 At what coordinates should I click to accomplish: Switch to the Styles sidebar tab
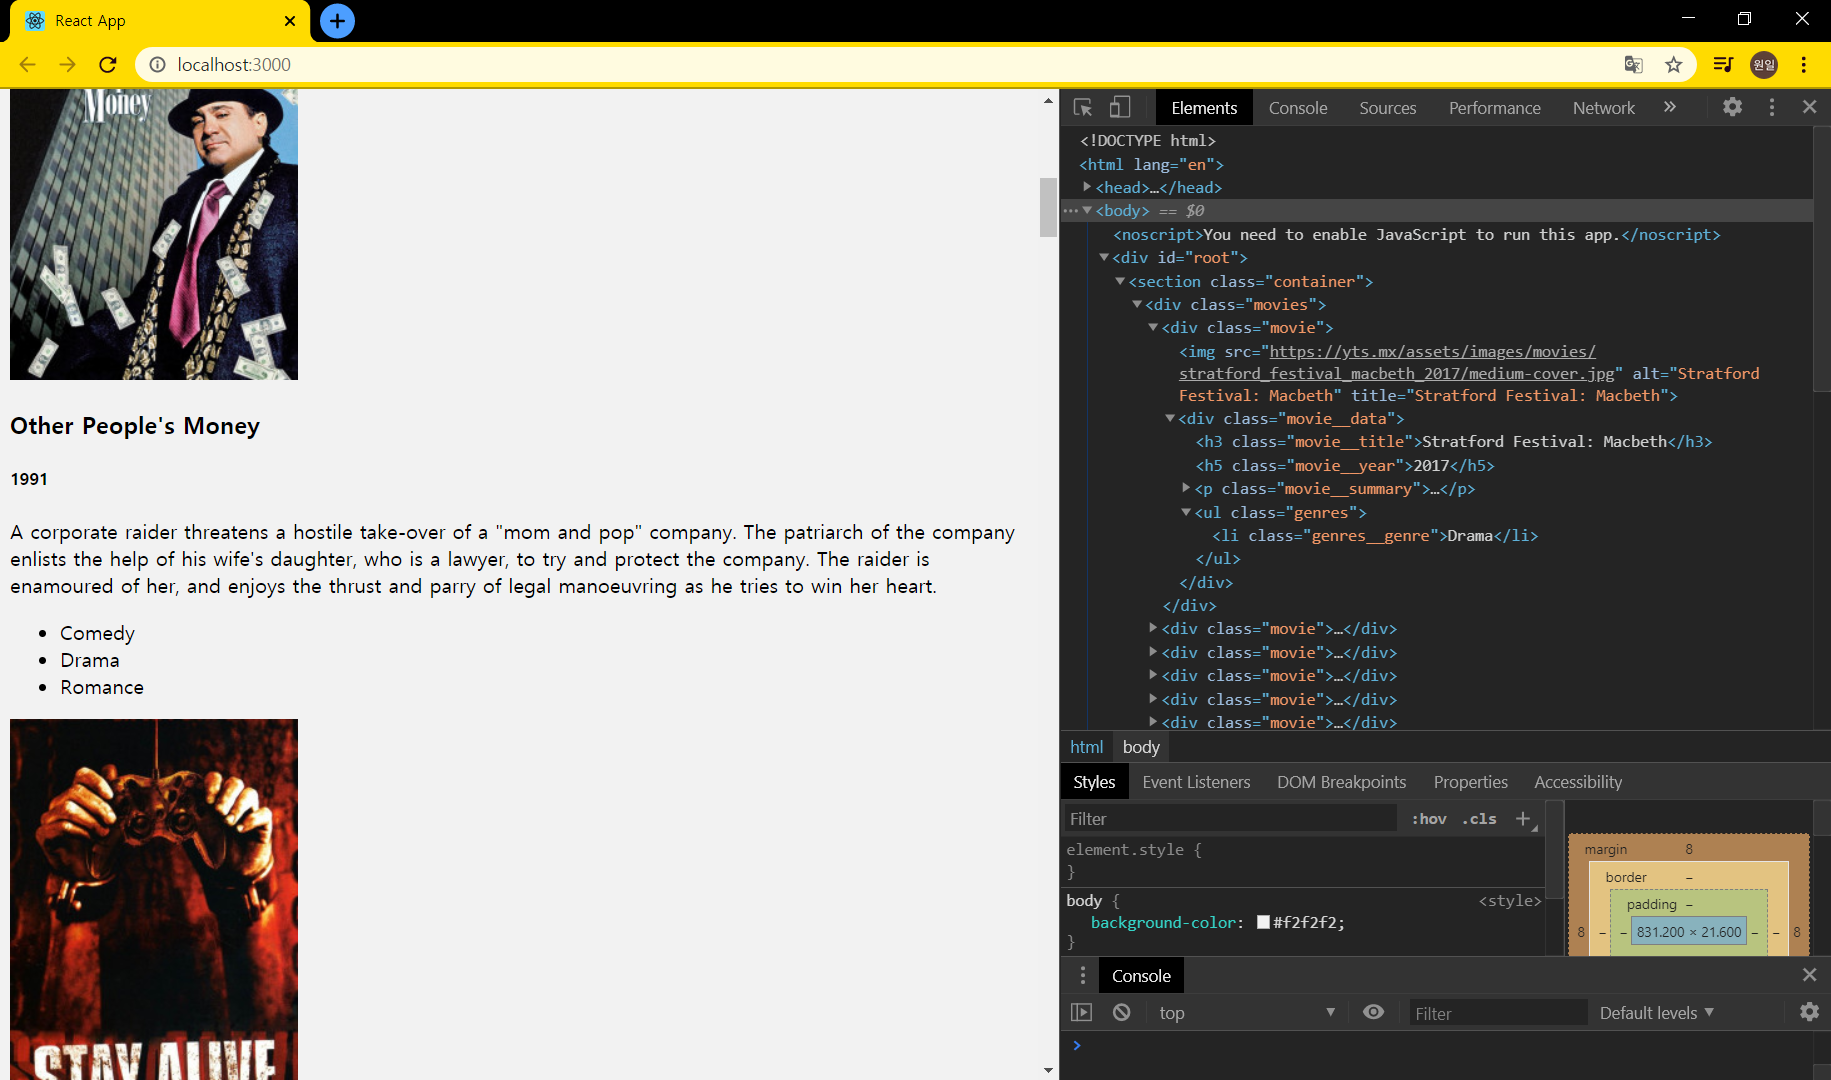pos(1094,782)
